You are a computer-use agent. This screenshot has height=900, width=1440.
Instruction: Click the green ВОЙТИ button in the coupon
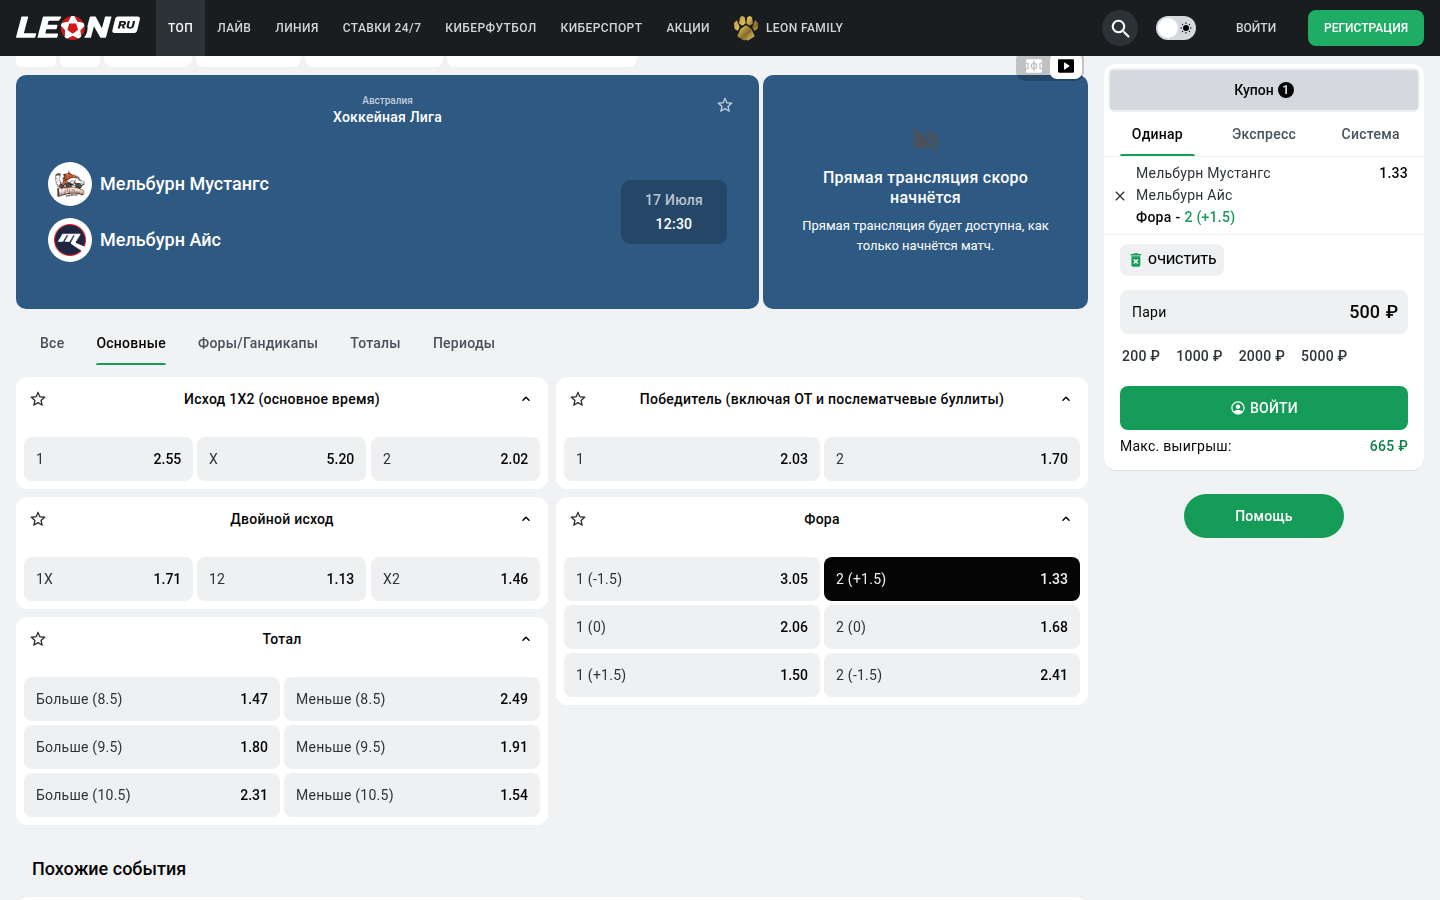pyautogui.click(x=1264, y=408)
